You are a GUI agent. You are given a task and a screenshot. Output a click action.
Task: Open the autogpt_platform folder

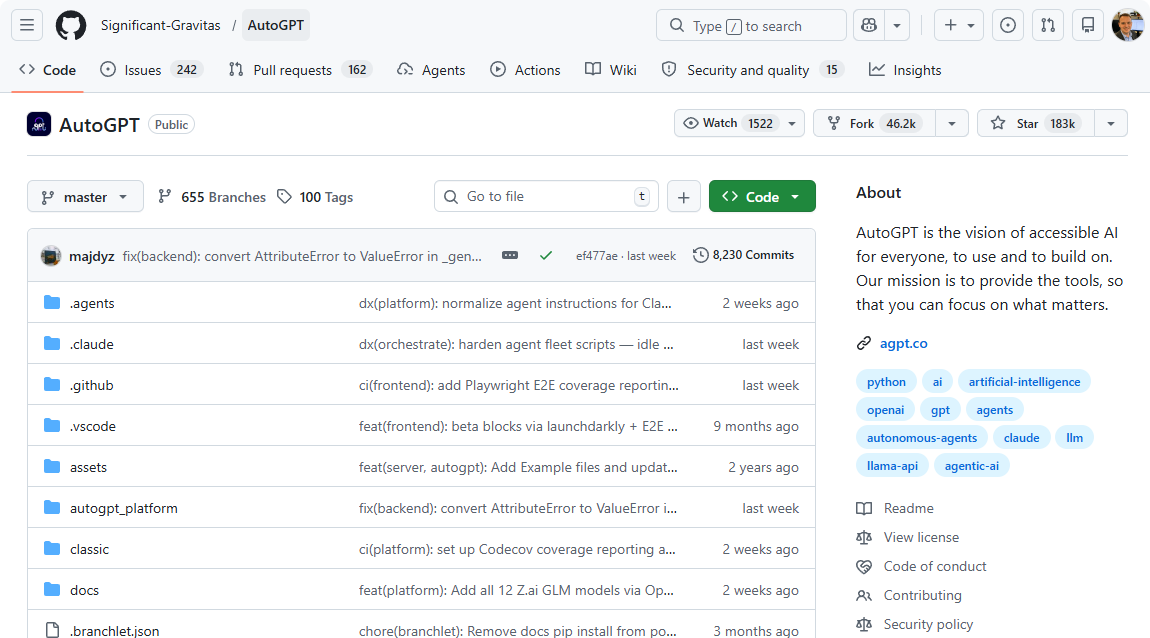click(x=124, y=508)
